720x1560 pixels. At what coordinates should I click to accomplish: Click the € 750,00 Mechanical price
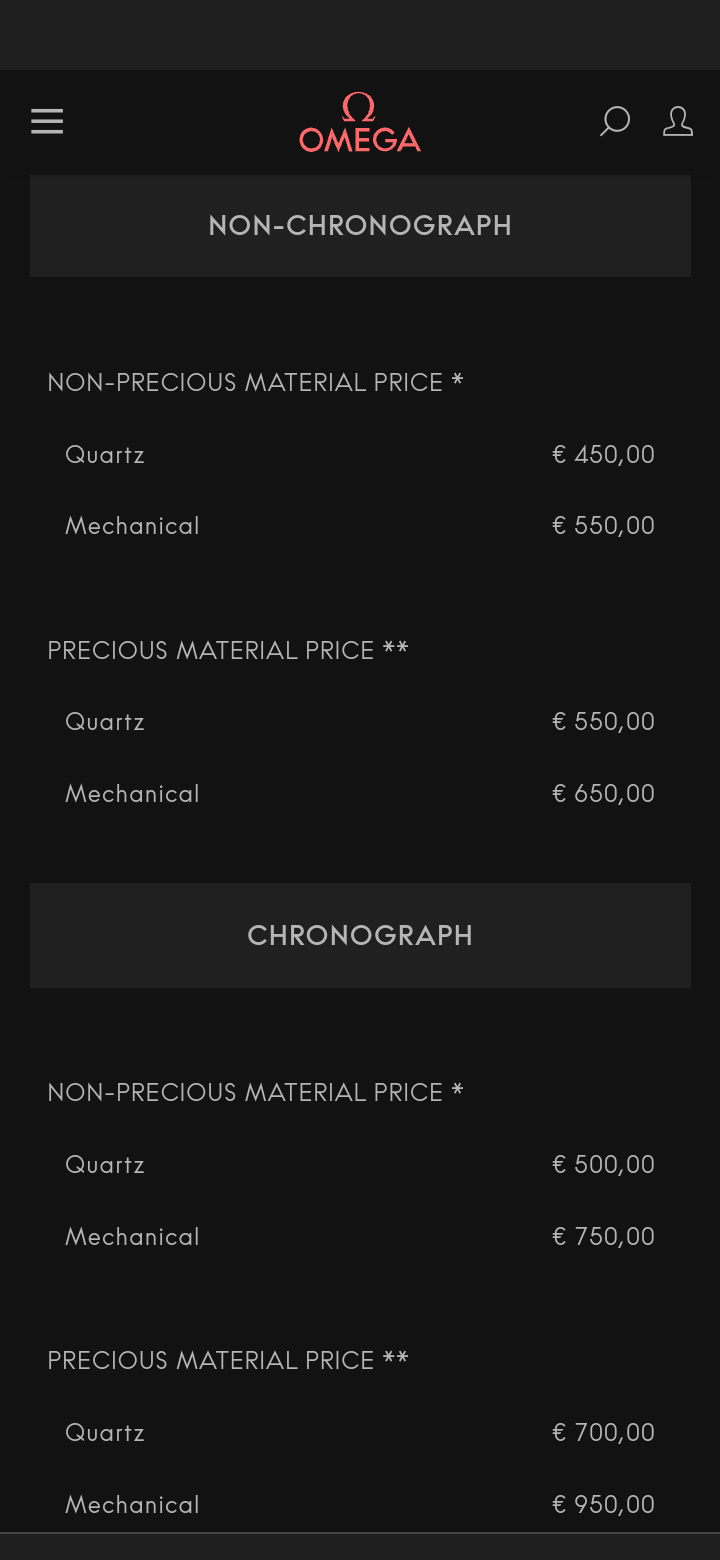tap(603, 1237)
